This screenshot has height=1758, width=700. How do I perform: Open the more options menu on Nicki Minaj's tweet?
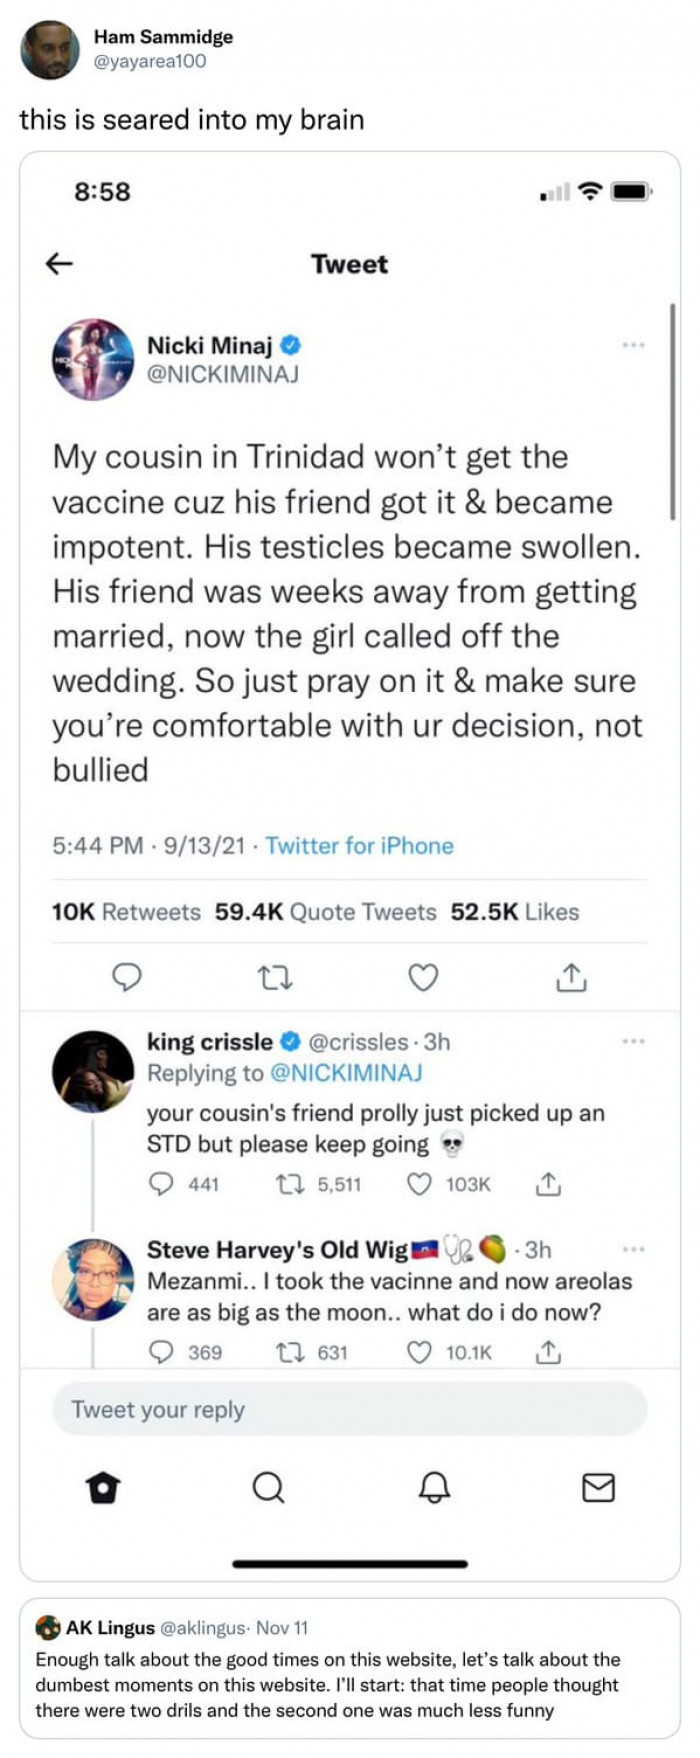click(x=633, y=345)
